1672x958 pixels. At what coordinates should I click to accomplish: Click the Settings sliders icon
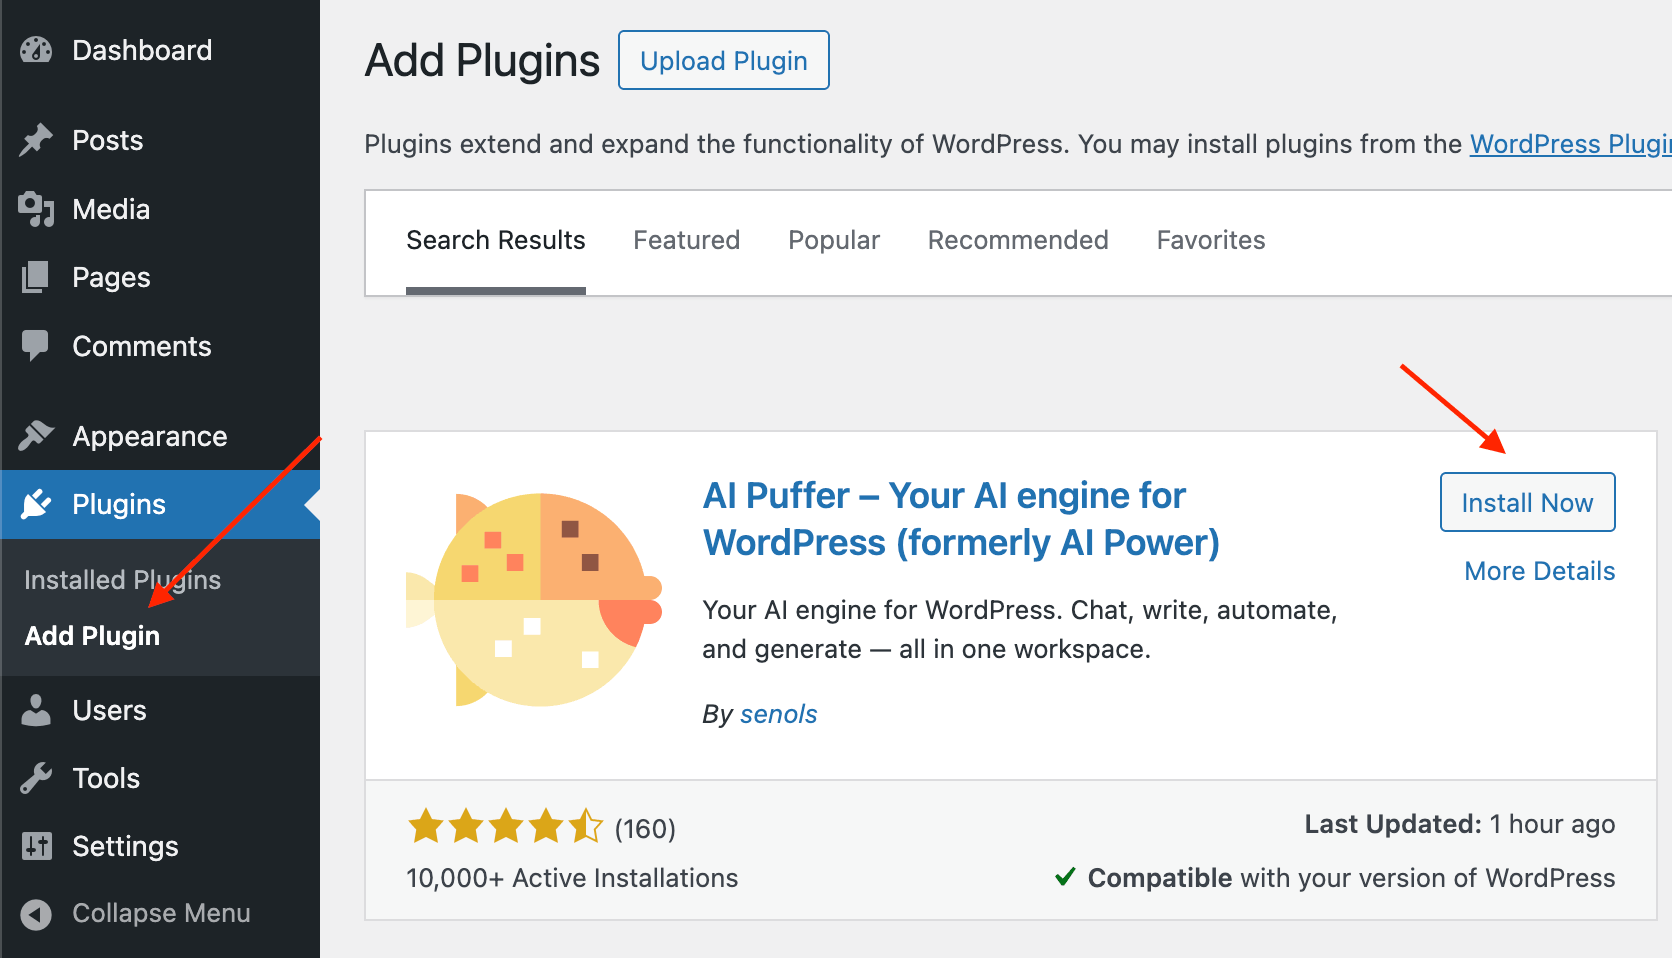click(36, 846)
